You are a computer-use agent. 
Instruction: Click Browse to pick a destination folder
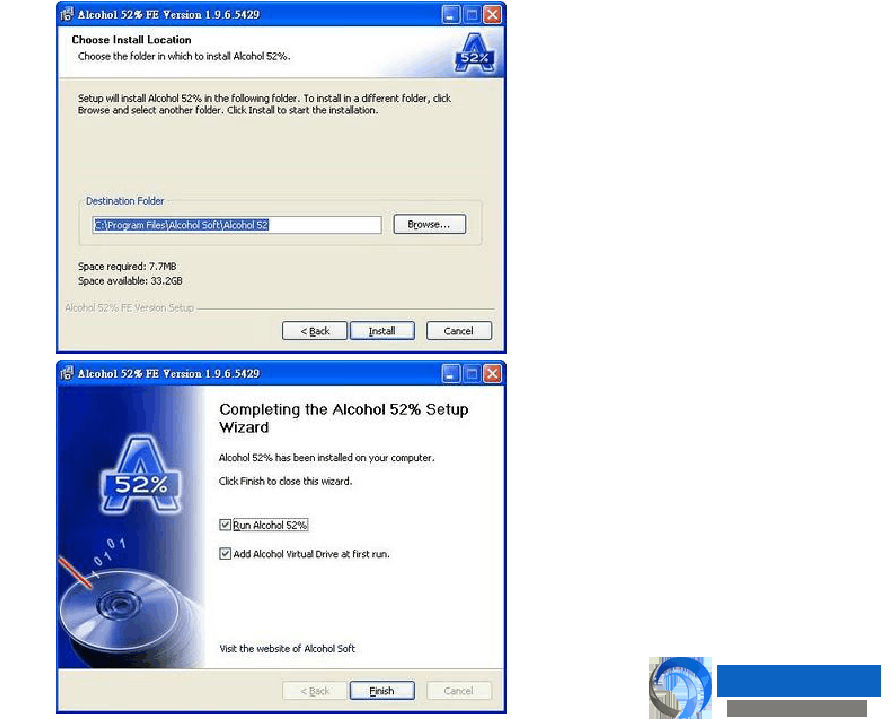click(x=430, y=224)
